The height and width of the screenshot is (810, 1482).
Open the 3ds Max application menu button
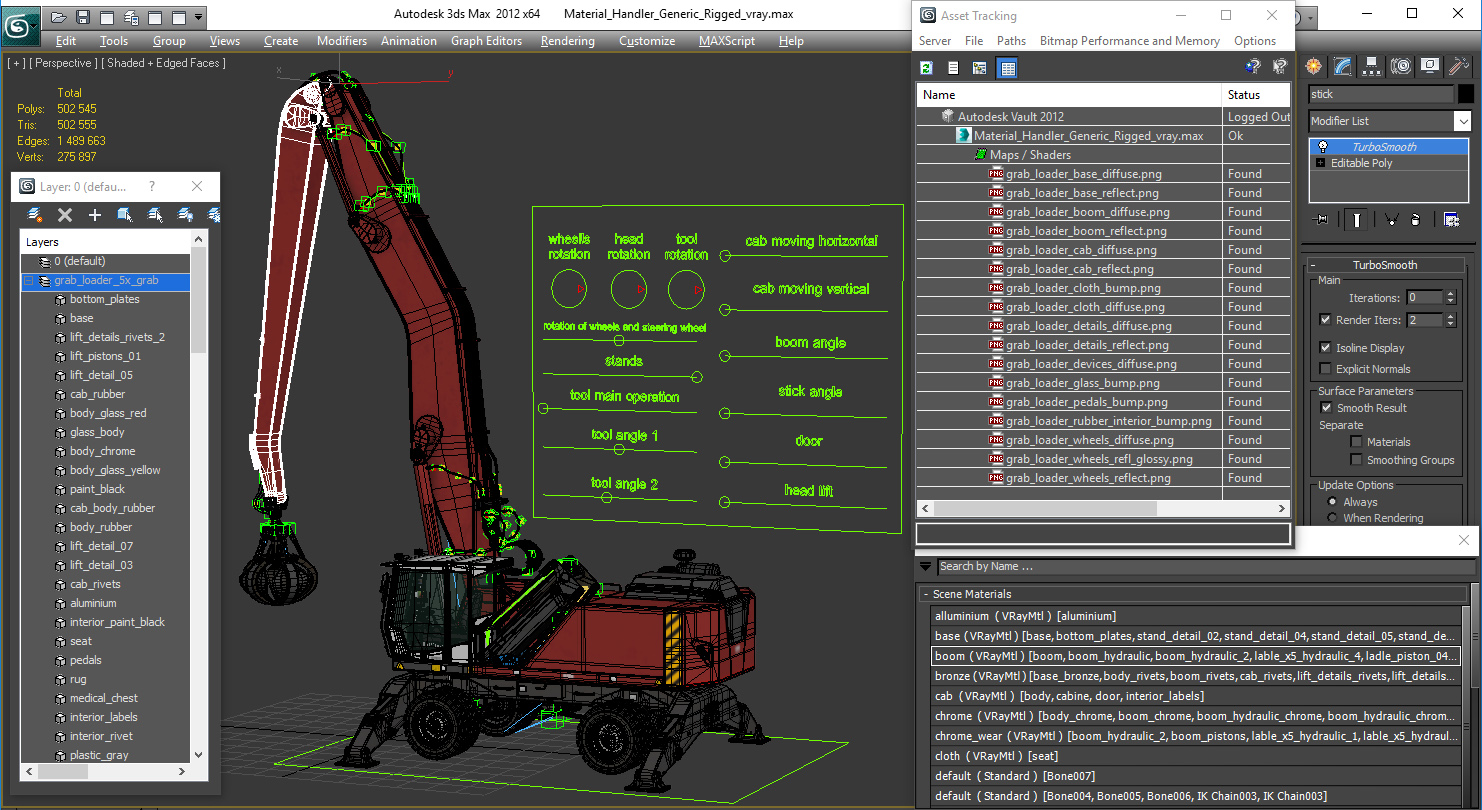[x=19, y=25]
